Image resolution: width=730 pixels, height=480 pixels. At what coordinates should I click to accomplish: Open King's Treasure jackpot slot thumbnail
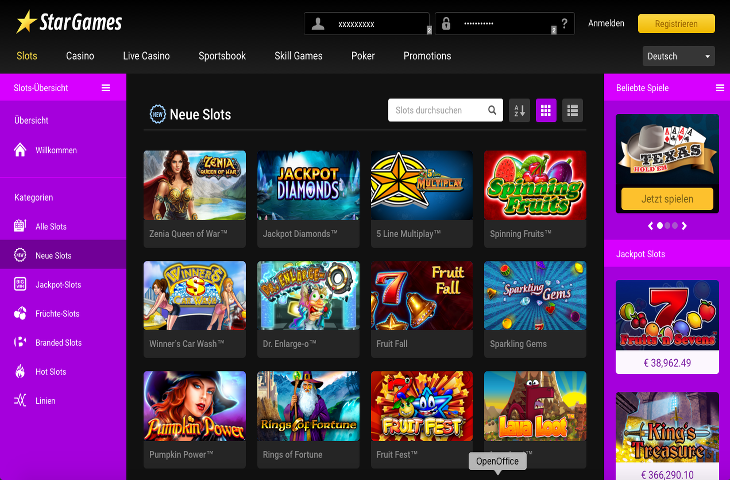(667, 427)
